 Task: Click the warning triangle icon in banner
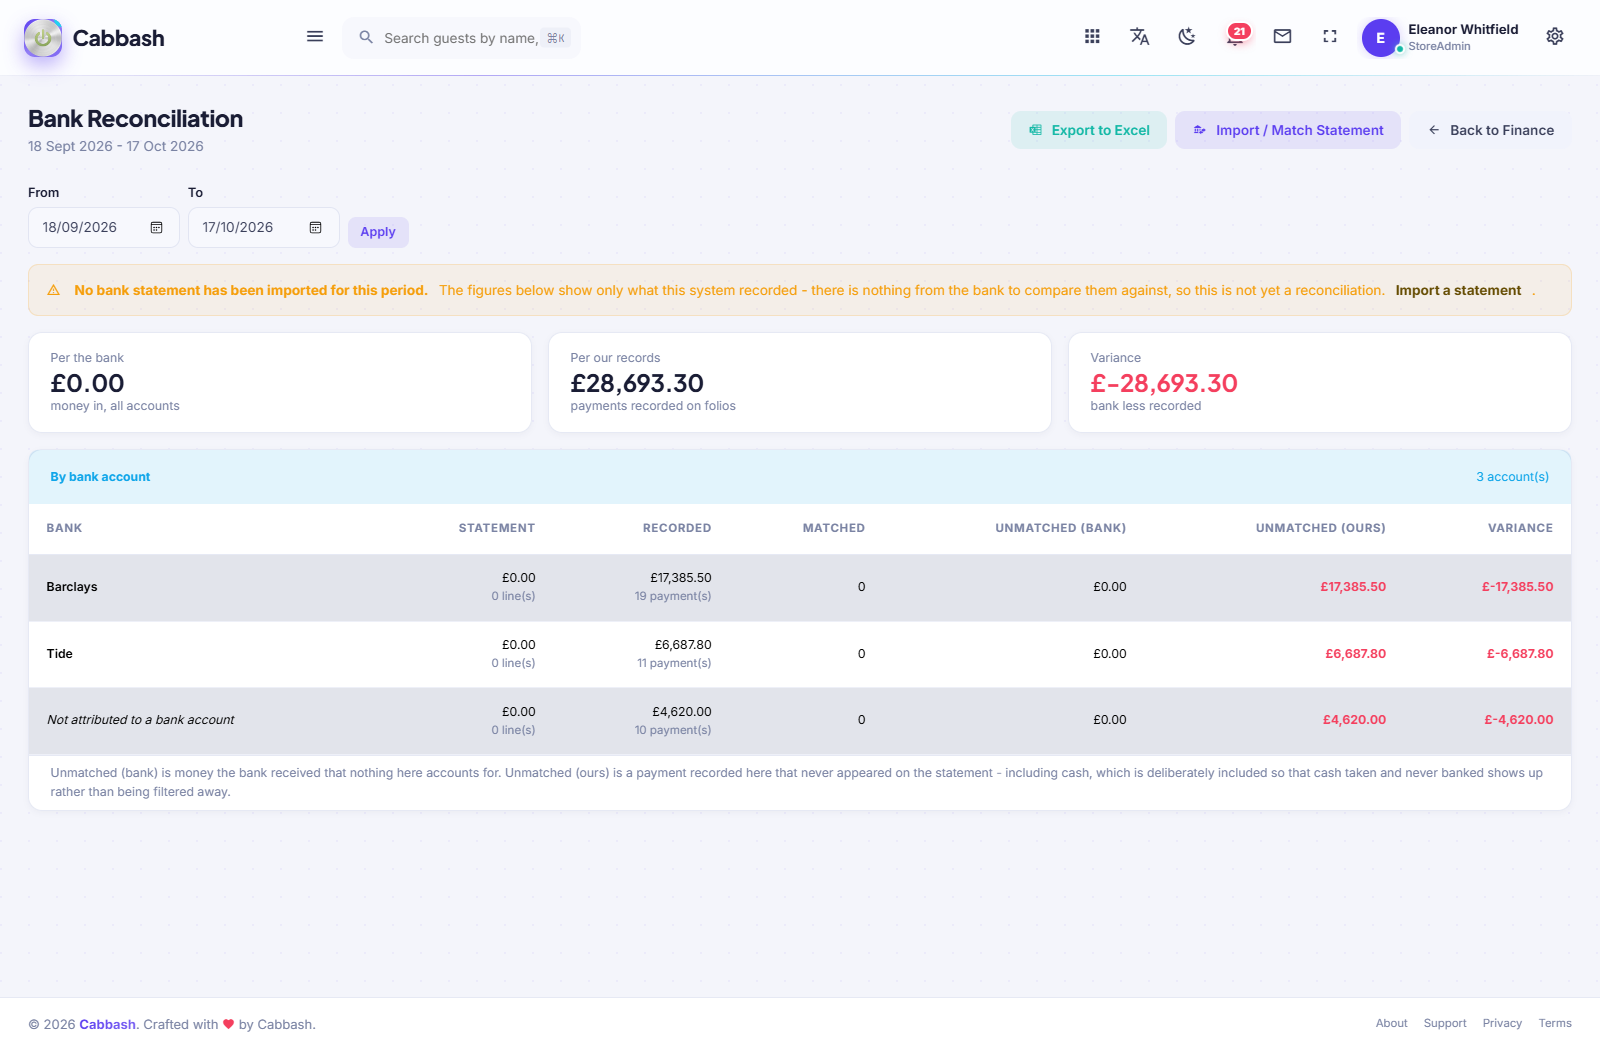click(x=54, y=291)
